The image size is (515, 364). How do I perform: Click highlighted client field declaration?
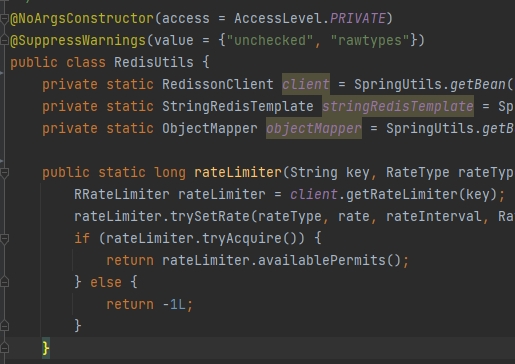306,84
